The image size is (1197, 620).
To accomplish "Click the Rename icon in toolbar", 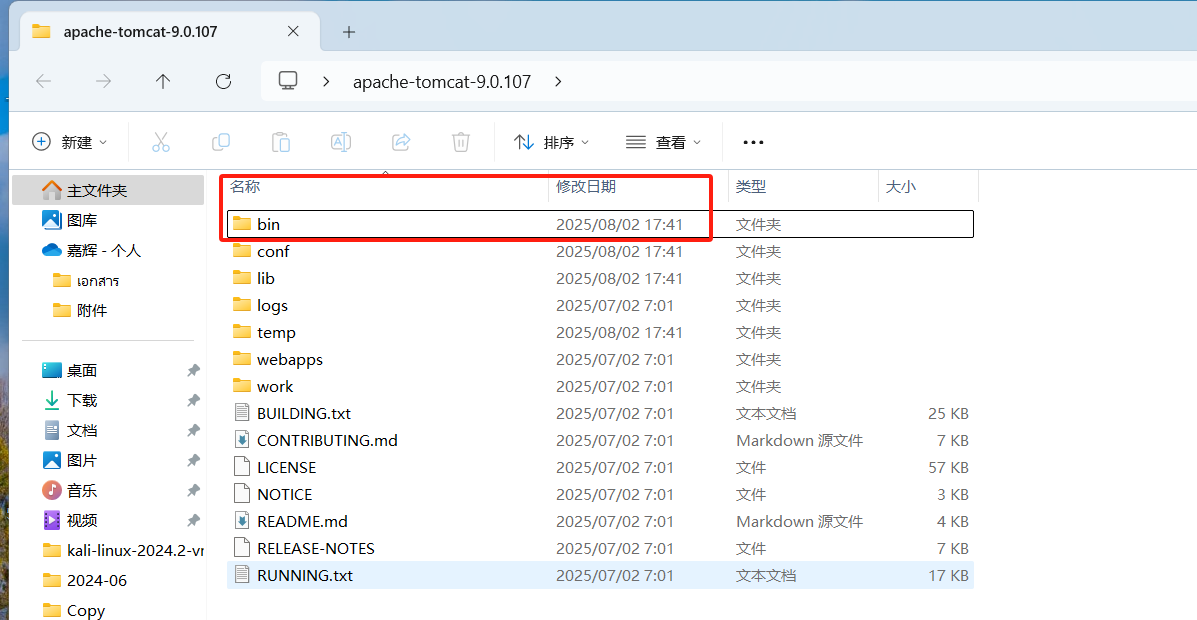I will click(x=341, y=142).
